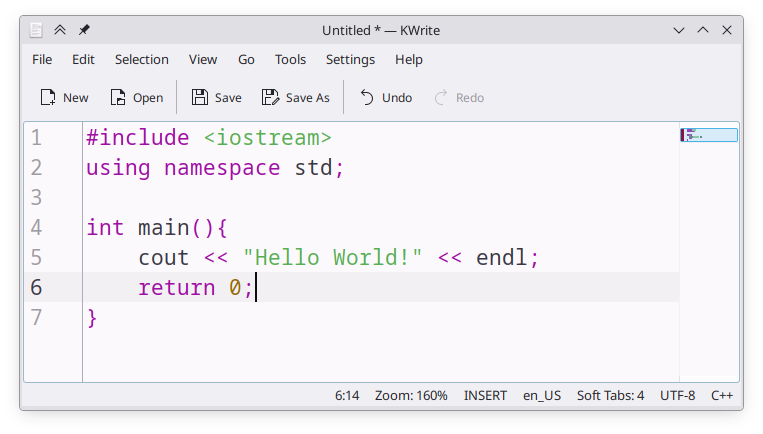Click the int keyword on line 4
This screenshot has width=763, height=434.
click(x=105, y=228)
